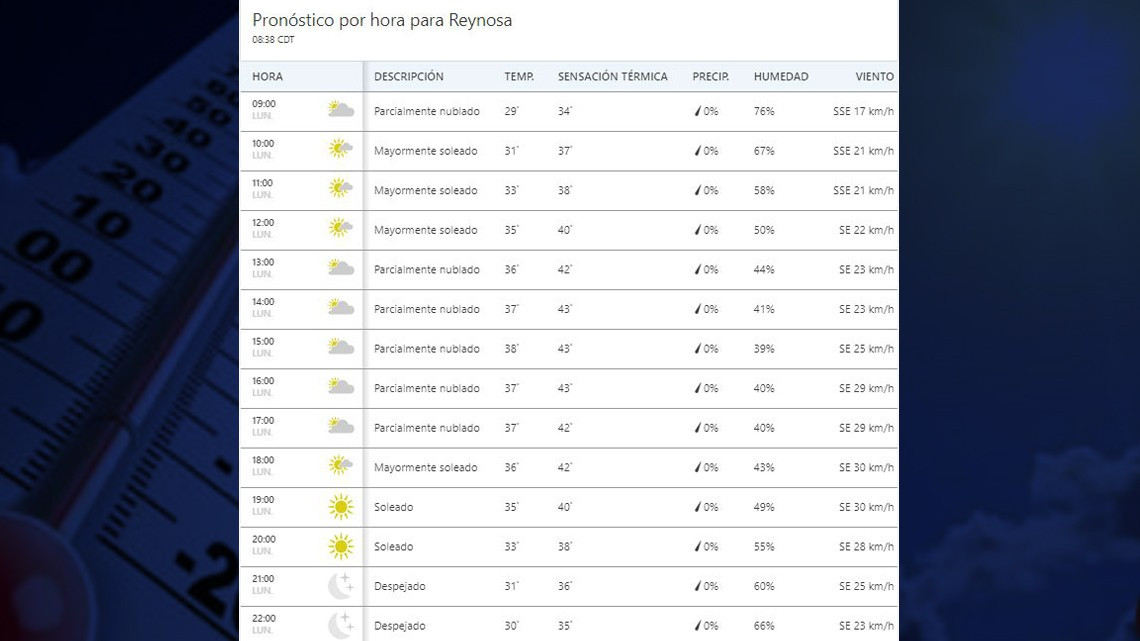Select the sunny icon for 20:00
This screenshot has height=641, width=1140.
[341, 546]
